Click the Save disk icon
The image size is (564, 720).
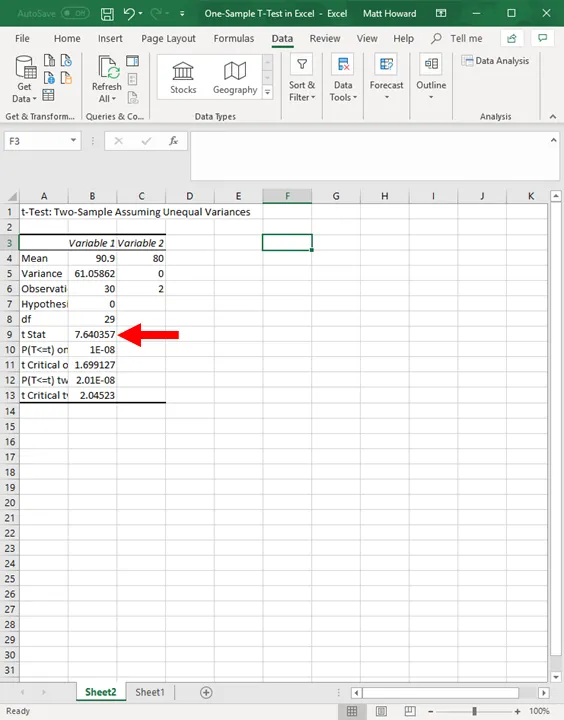107,14
